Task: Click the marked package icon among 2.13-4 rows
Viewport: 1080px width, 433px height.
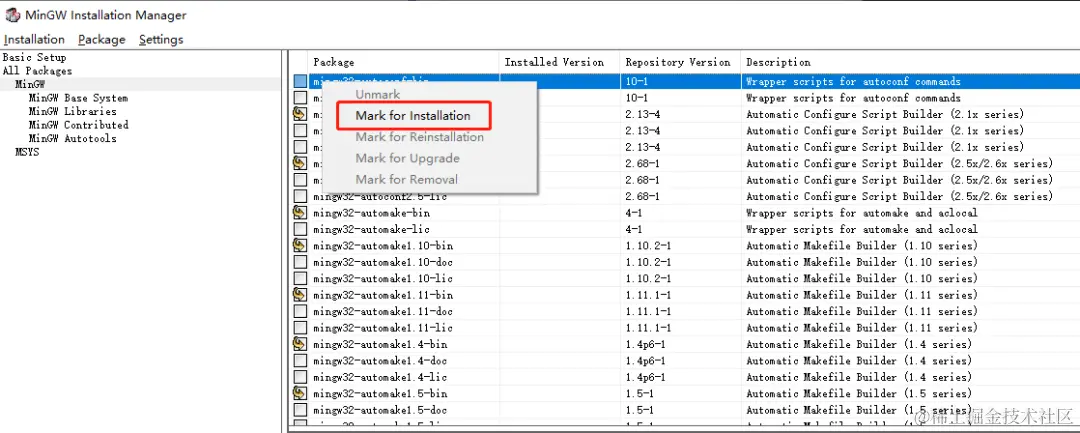Action: click(300, 114)
